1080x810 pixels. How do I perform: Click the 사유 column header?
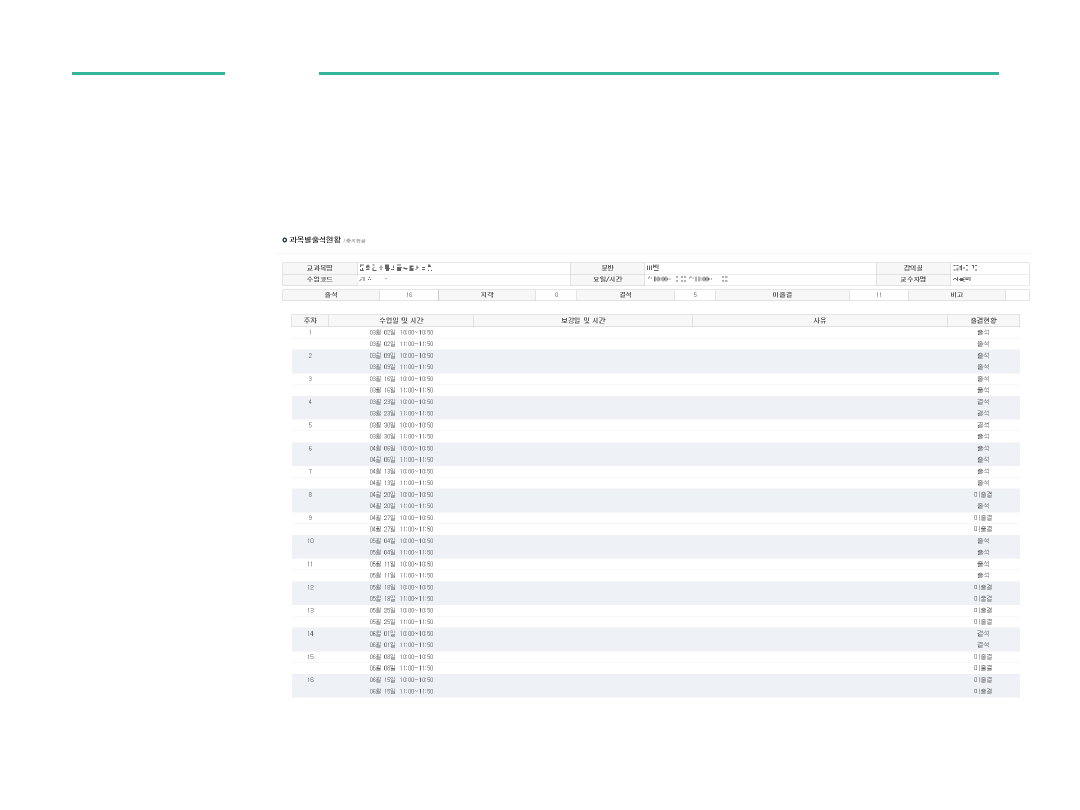pos(819,320)
